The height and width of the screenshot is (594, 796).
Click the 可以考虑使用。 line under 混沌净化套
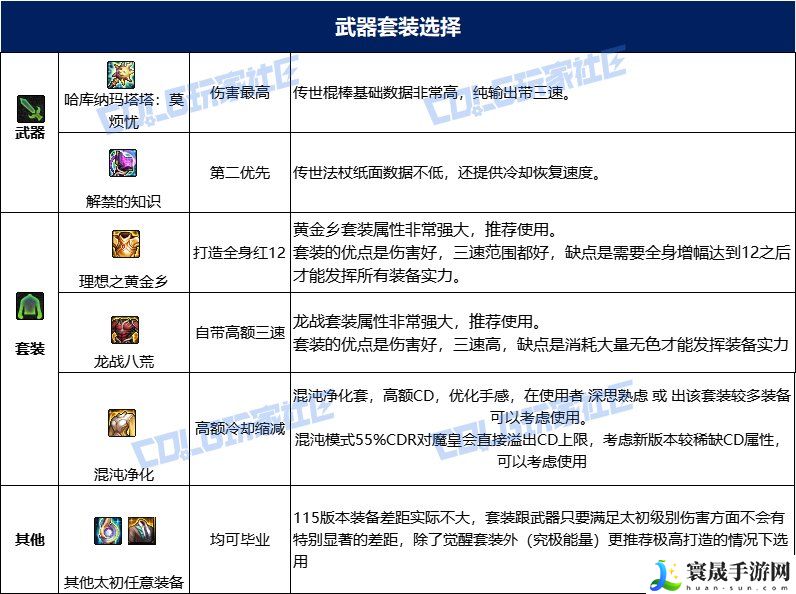coord(539,417)
